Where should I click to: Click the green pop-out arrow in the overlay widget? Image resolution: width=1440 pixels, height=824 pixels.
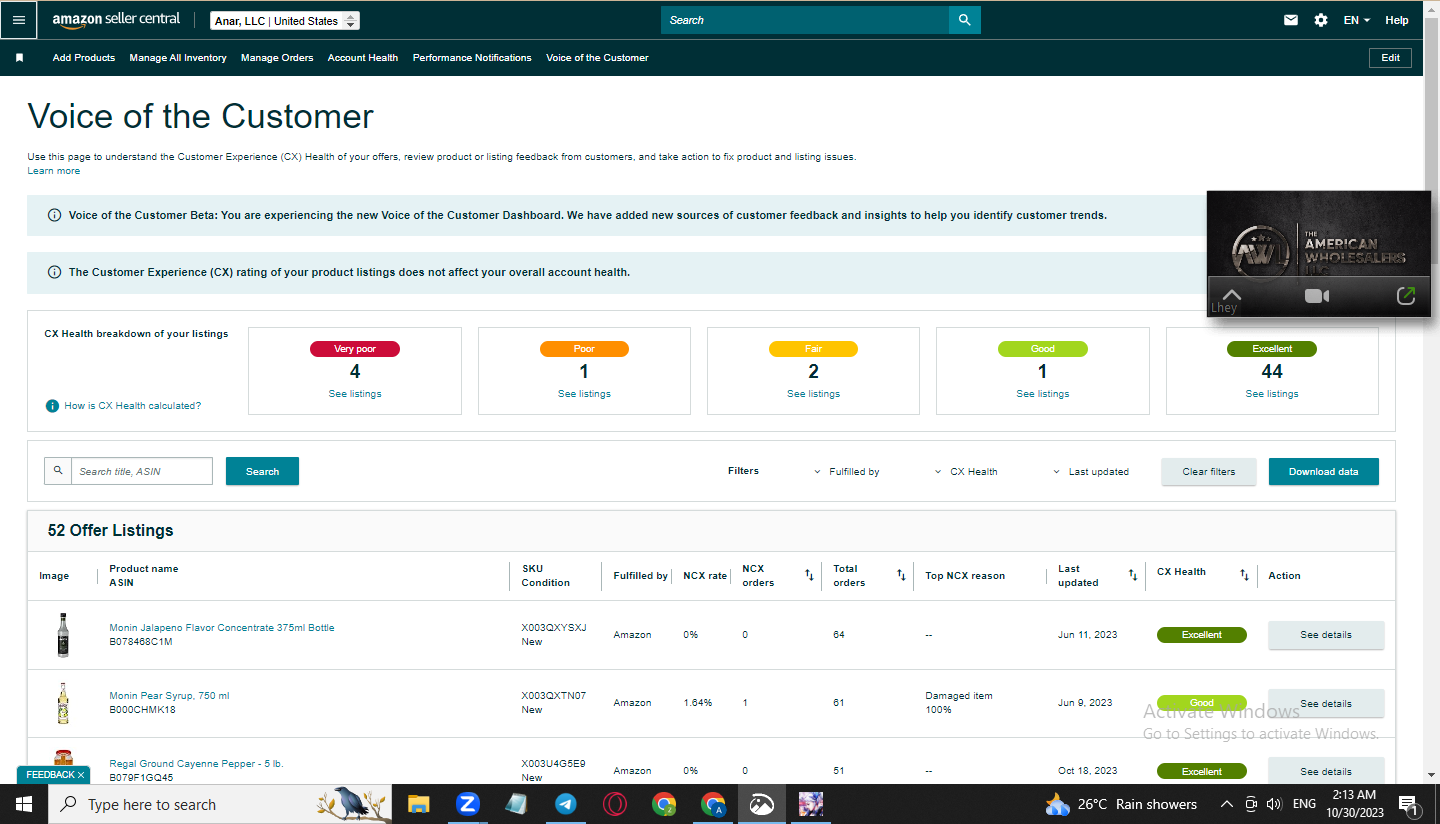coord(1406,295)
